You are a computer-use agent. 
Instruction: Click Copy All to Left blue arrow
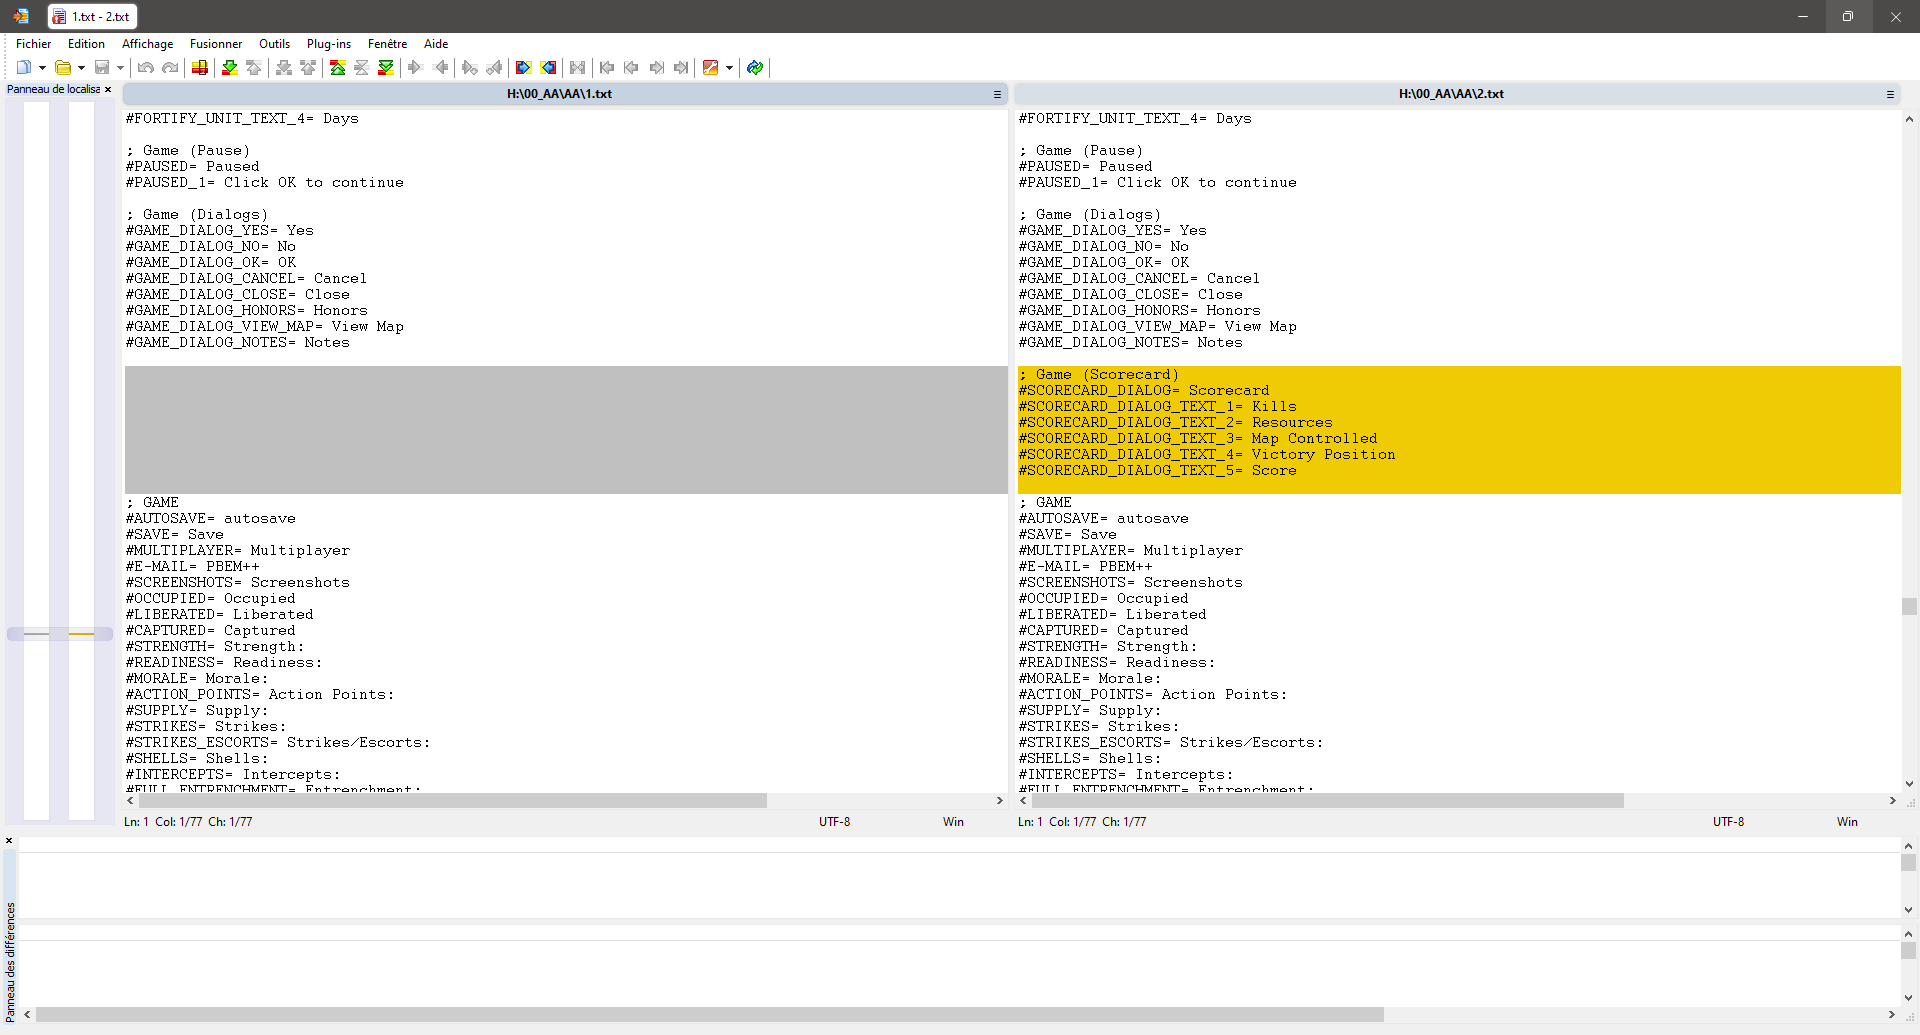coord(548,68)
